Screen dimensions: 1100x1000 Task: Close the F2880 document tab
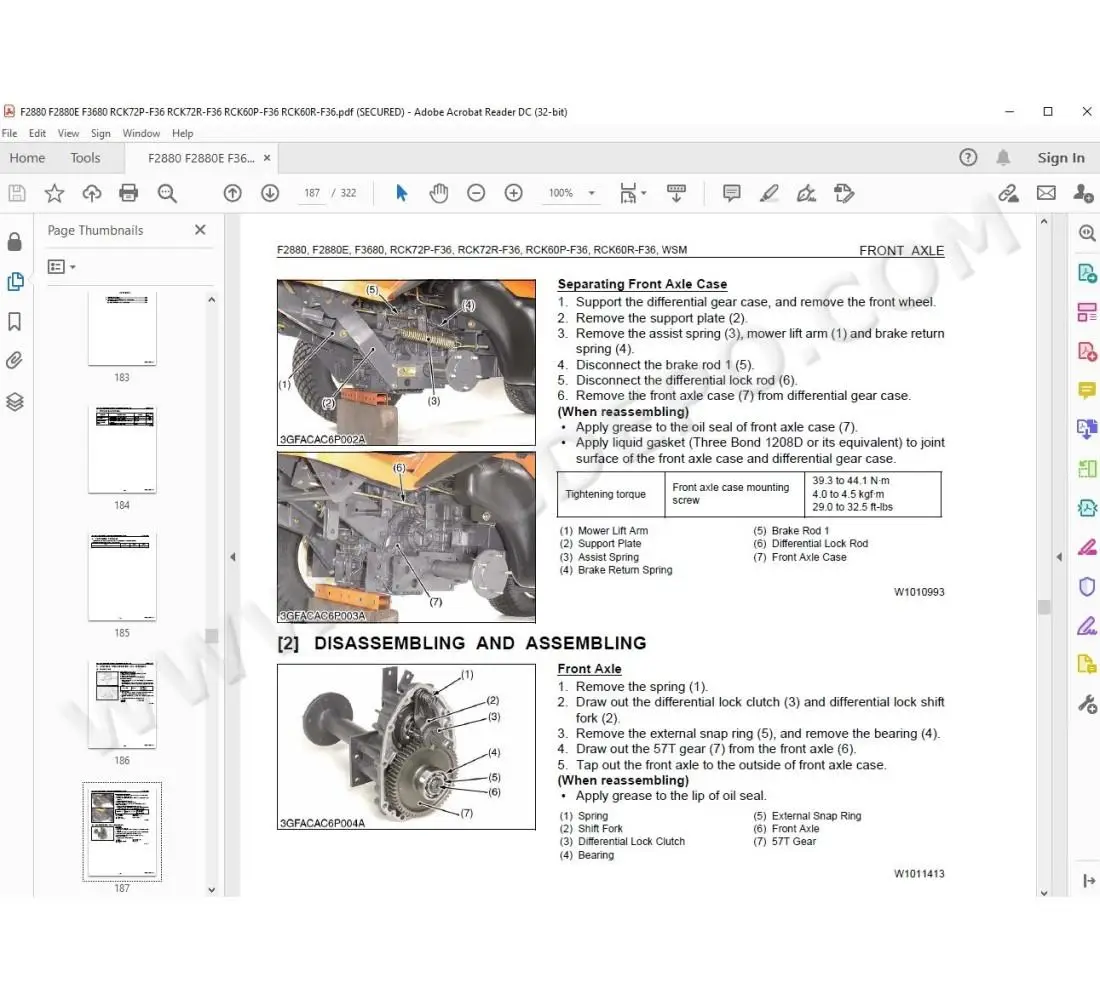(267, 158)
